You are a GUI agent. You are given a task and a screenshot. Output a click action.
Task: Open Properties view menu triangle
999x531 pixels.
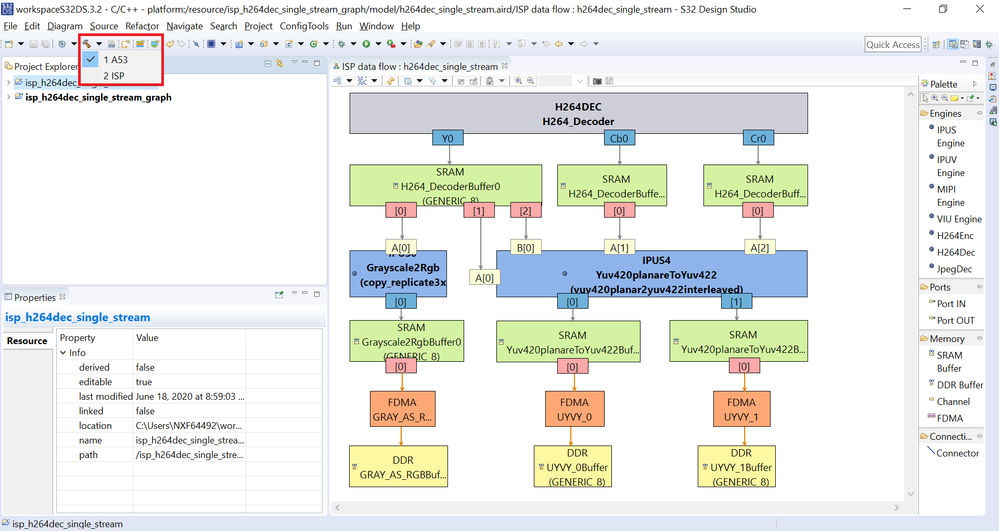point(294,294)
